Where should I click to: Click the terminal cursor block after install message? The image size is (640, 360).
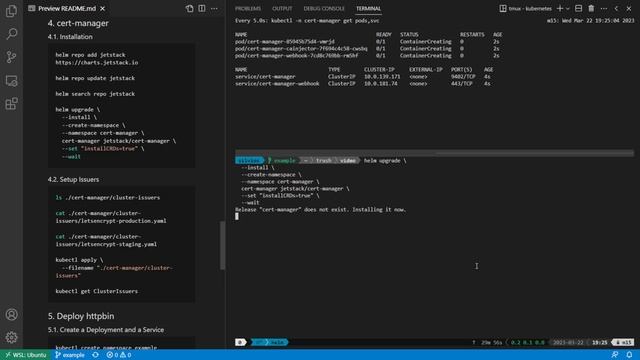tap(237, 216)
